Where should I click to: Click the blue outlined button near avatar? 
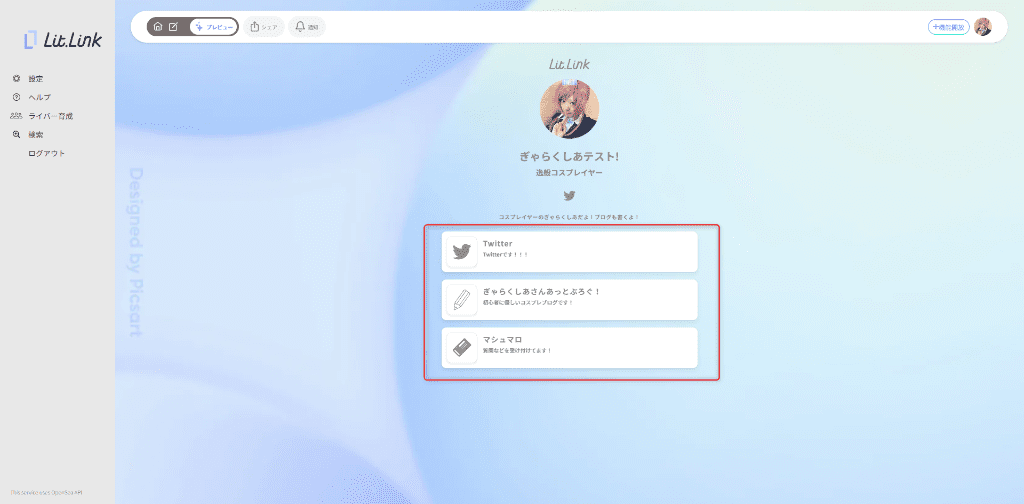tap(948, 27)
